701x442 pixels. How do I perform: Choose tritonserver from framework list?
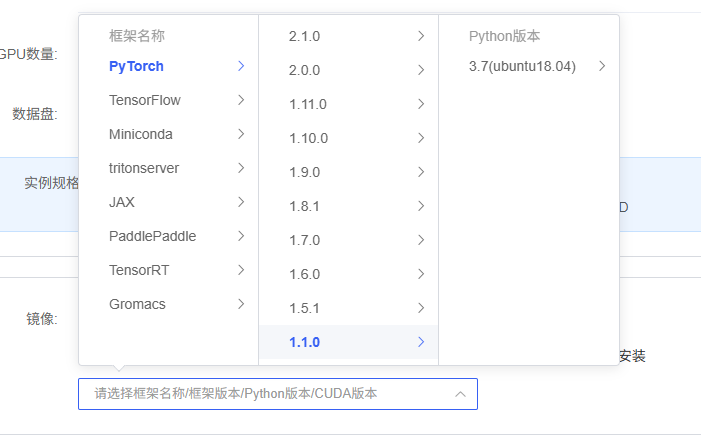point(168,168)
